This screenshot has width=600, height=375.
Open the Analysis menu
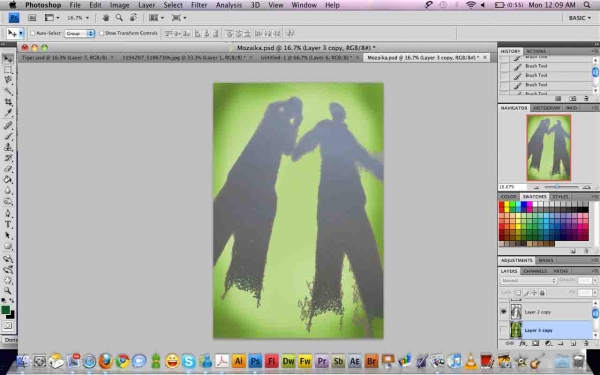229,5
